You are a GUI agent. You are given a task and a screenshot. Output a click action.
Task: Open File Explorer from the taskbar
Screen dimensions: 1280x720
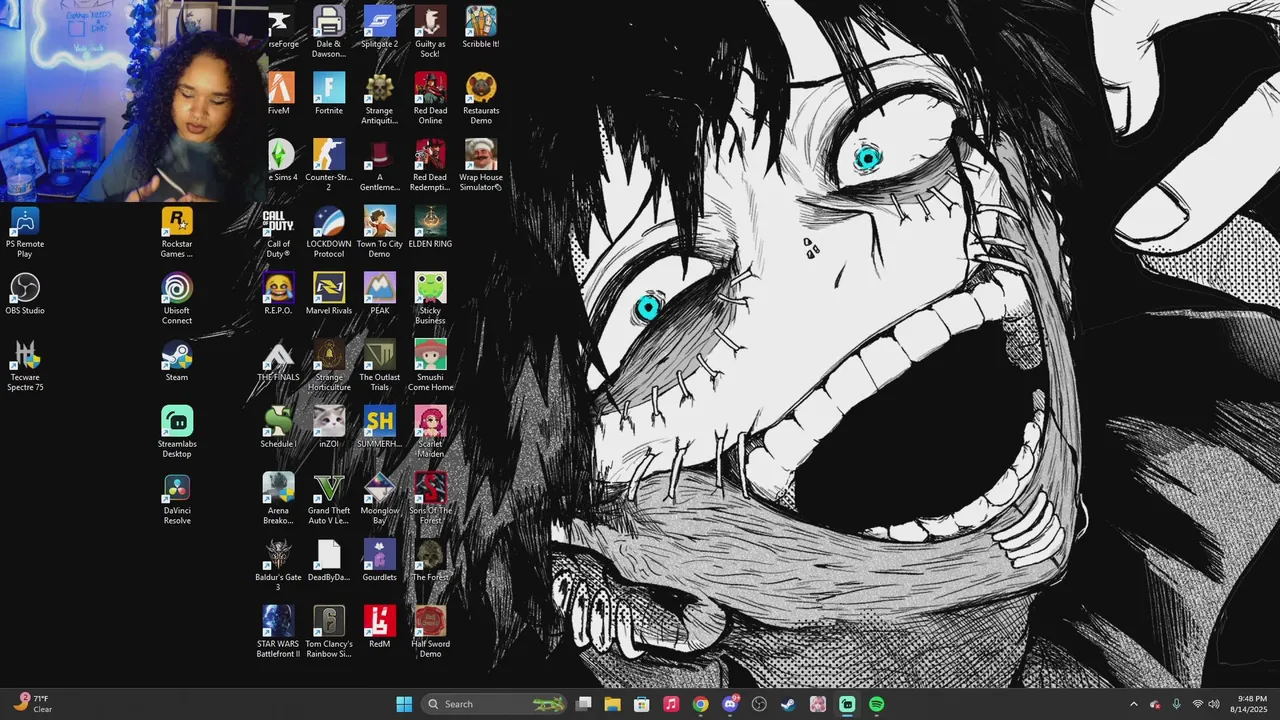click(x=612, y=704)
